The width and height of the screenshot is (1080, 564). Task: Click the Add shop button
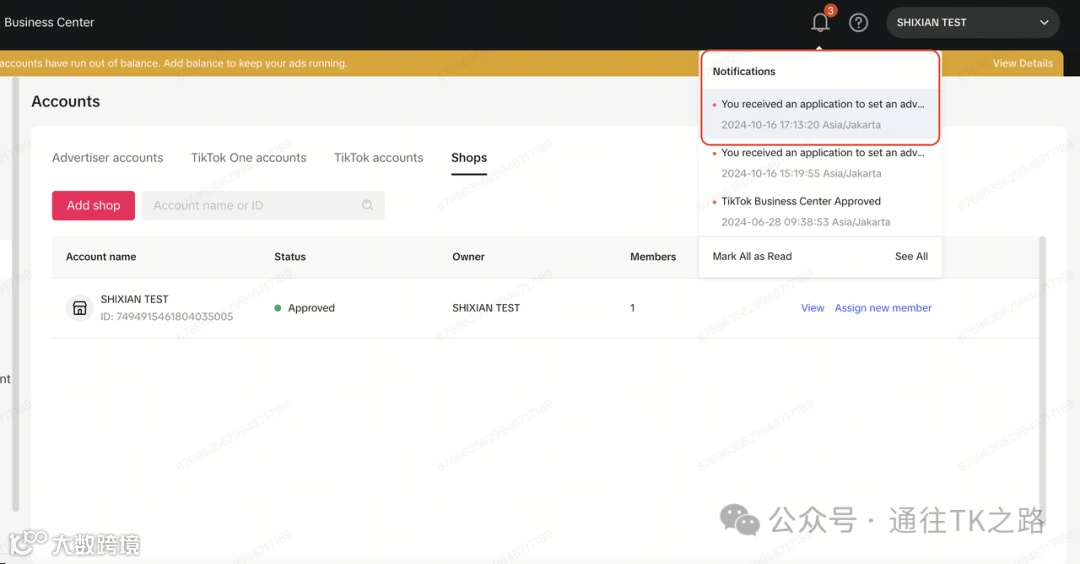click(x=94, y=205)
